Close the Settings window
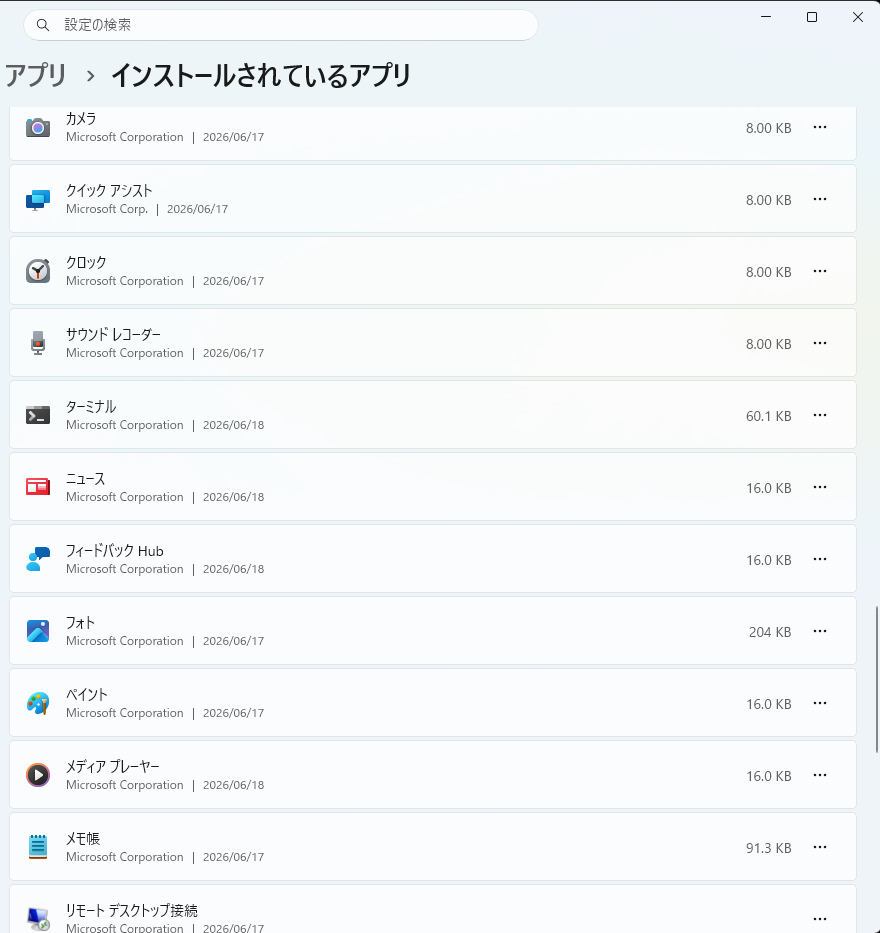The image size is (880, 933). 857,17
